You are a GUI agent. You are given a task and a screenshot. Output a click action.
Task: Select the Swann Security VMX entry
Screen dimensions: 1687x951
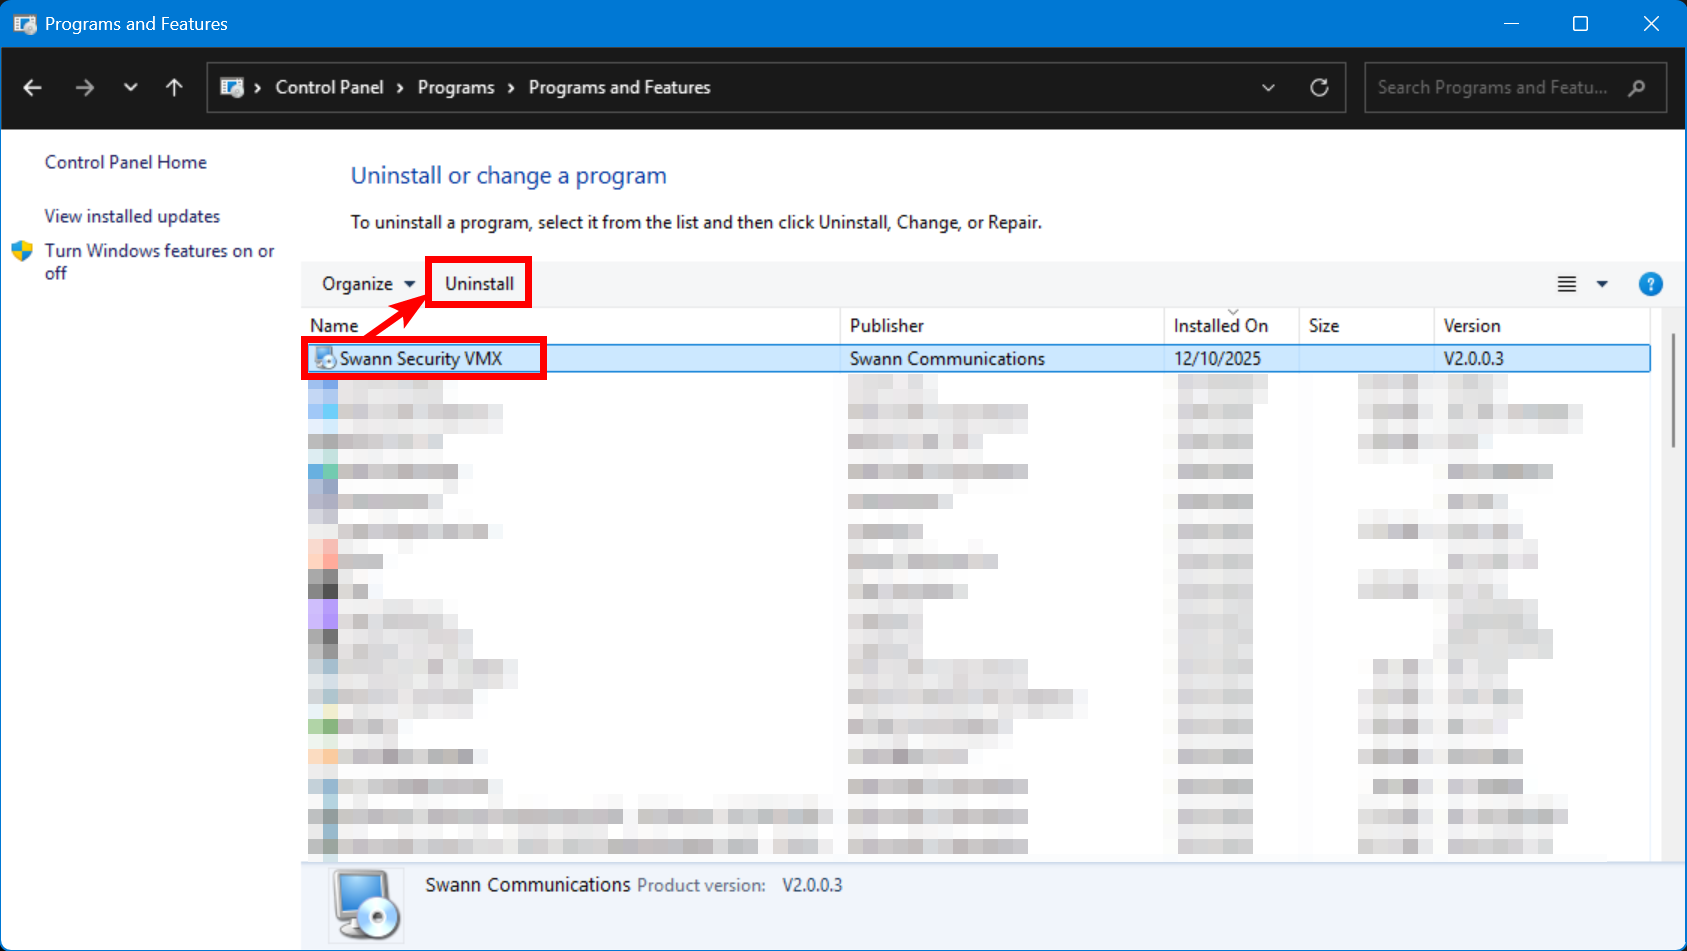point(421,359)
